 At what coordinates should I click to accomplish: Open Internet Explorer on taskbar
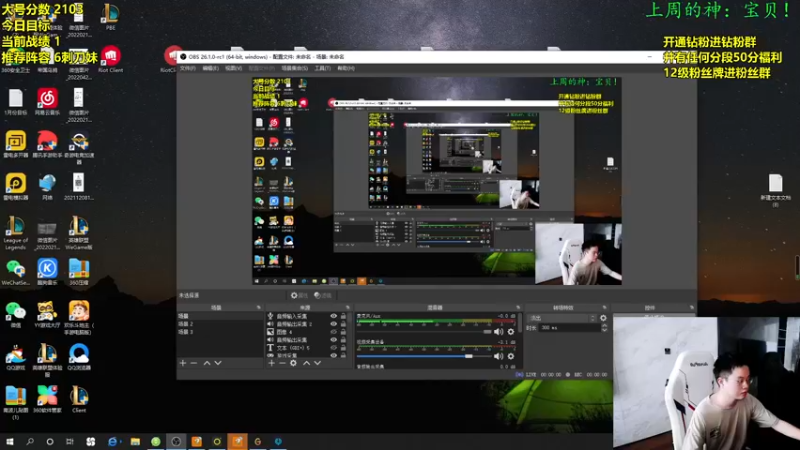(113, 441)
